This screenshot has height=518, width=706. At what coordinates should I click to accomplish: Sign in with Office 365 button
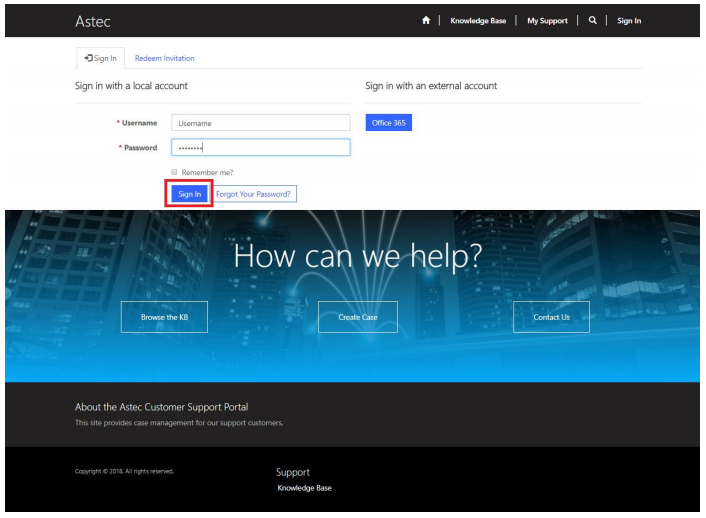click(388, 123)
